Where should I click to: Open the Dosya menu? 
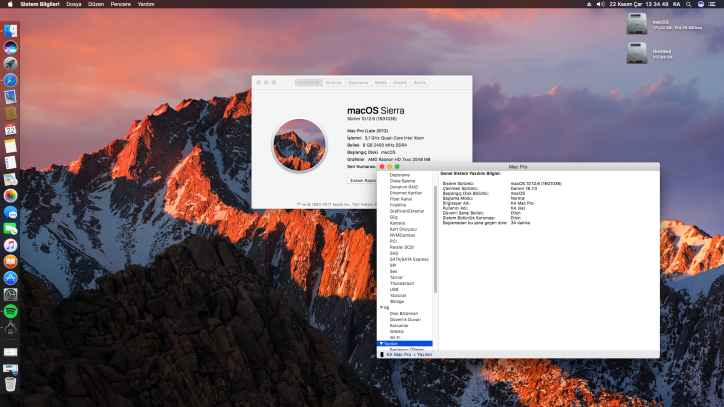(x=74, y=4)
